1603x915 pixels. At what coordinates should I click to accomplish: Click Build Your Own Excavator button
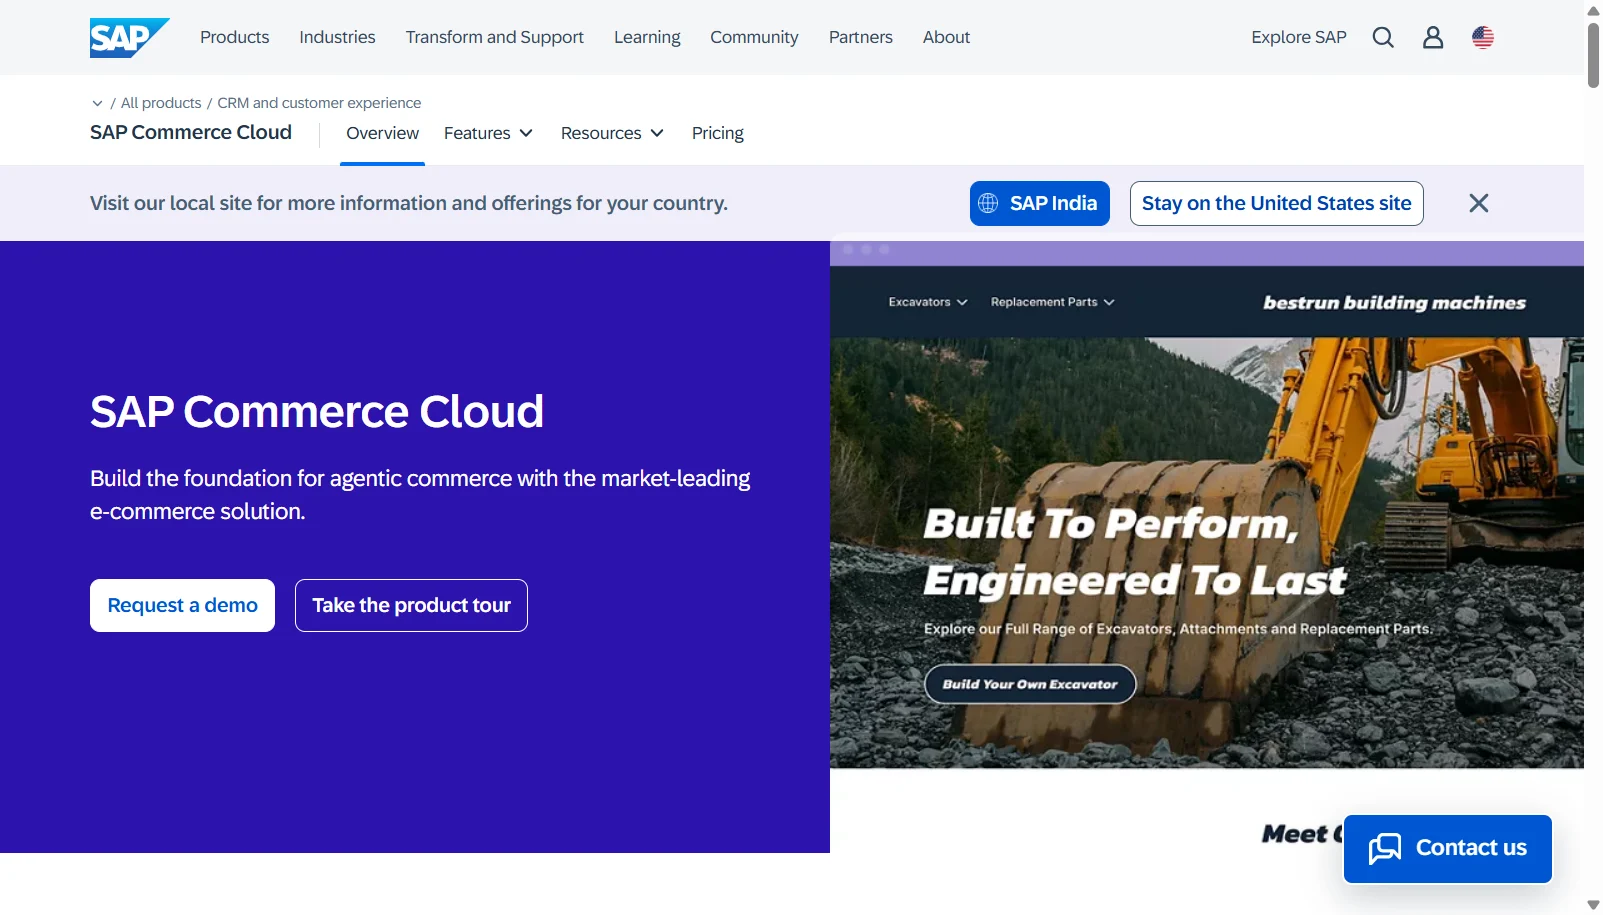click(x=1029, y=684)
